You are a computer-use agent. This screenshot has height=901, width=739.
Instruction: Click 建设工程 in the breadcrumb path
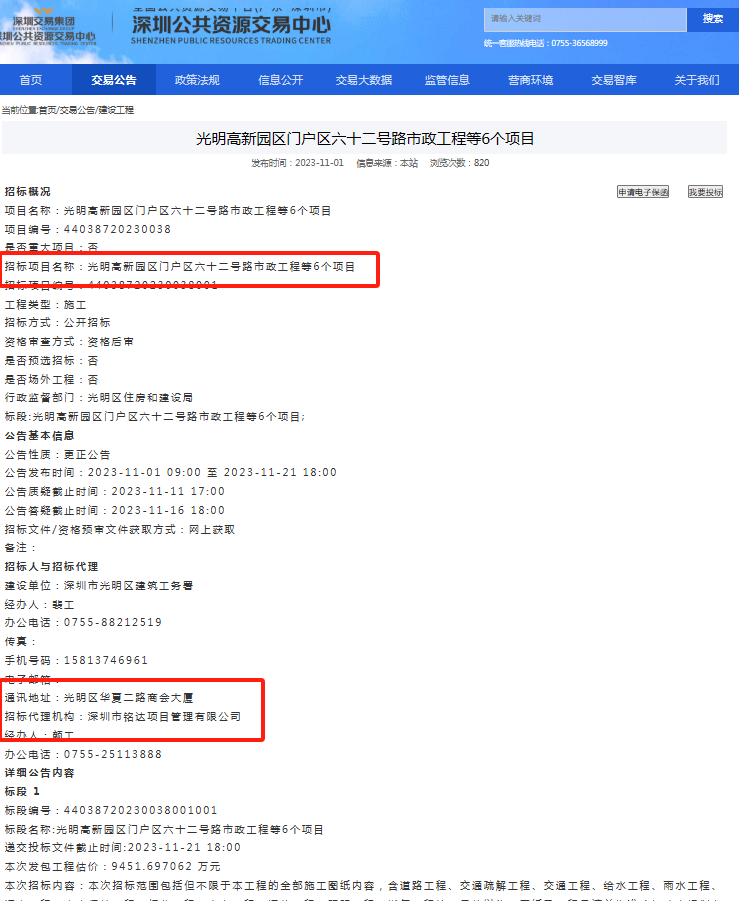point(115,110)
